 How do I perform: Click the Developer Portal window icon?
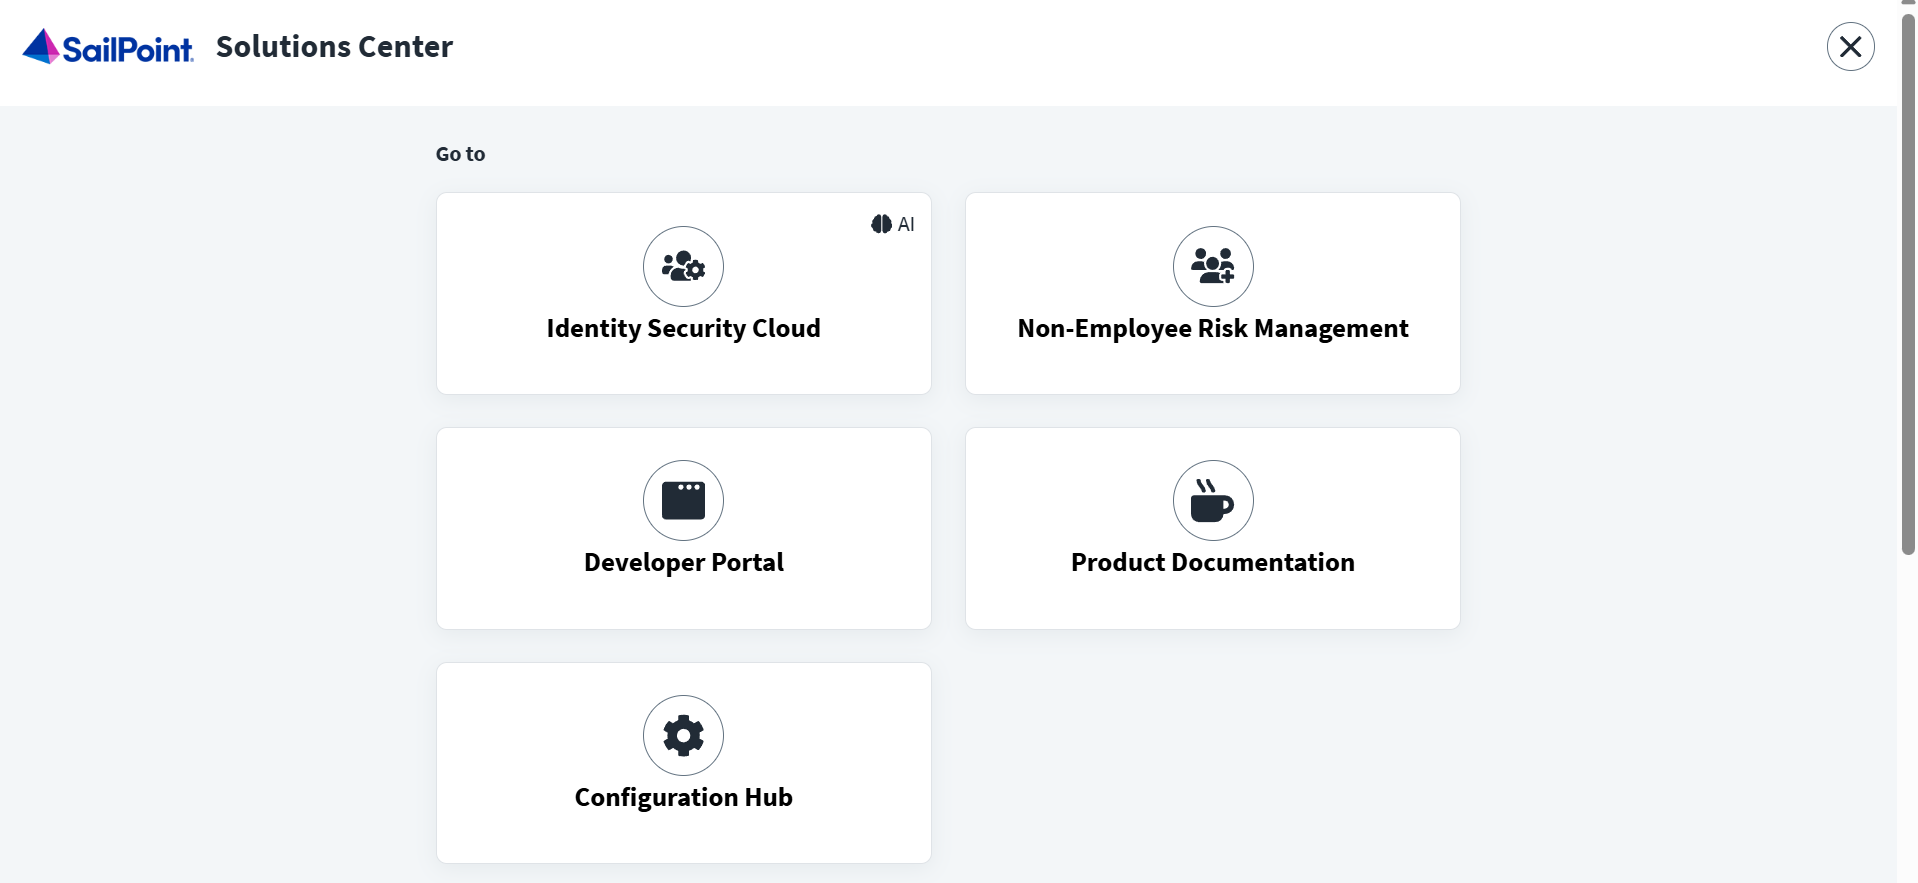coord(683,500)
